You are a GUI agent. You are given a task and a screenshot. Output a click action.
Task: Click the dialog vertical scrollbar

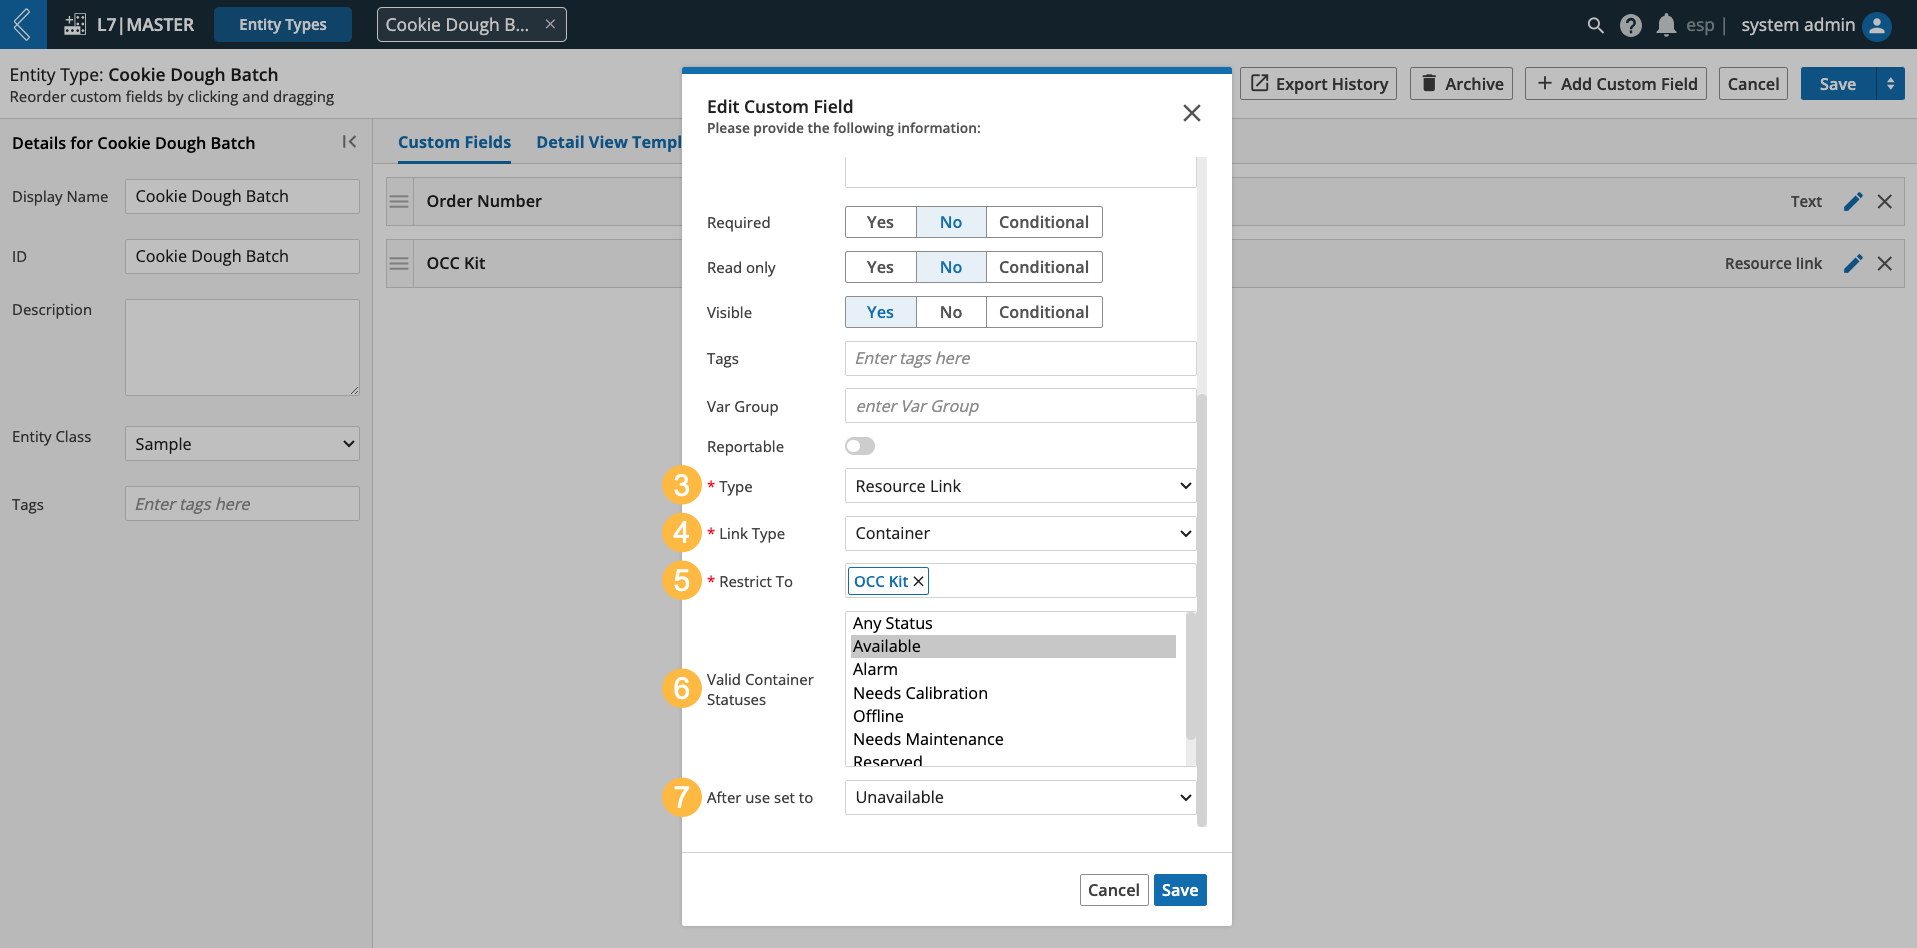click(x=1202, y=610)
